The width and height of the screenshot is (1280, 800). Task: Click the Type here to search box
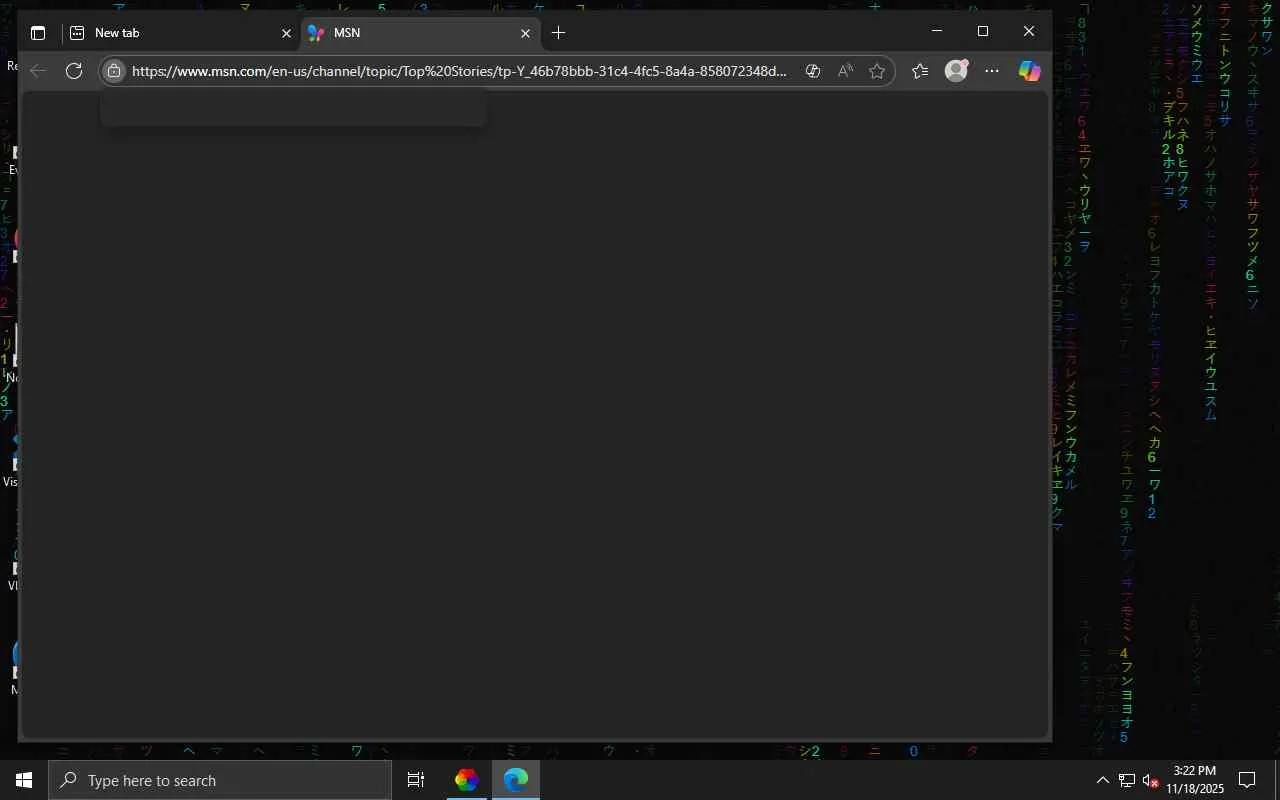tap(220, 780)
